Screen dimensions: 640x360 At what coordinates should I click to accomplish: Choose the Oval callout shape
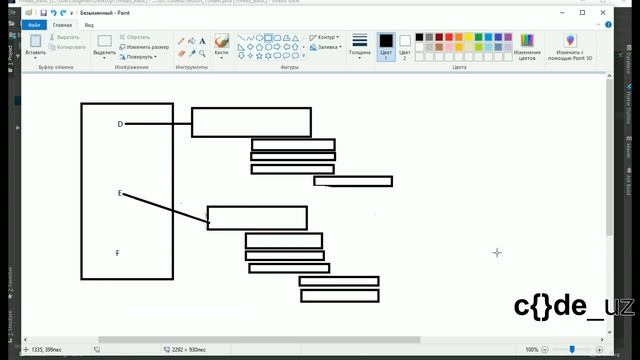pyautogui.click(x=286, y=56)
